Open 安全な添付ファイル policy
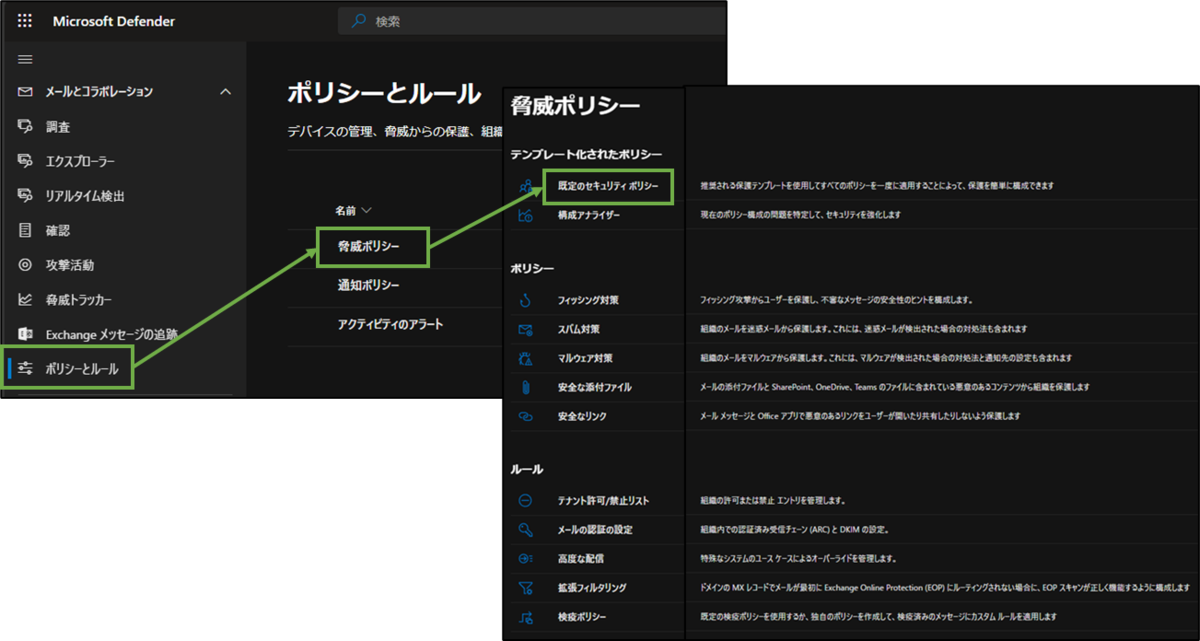This screenshot has width=1200, height=641. [x=595, y=387]
